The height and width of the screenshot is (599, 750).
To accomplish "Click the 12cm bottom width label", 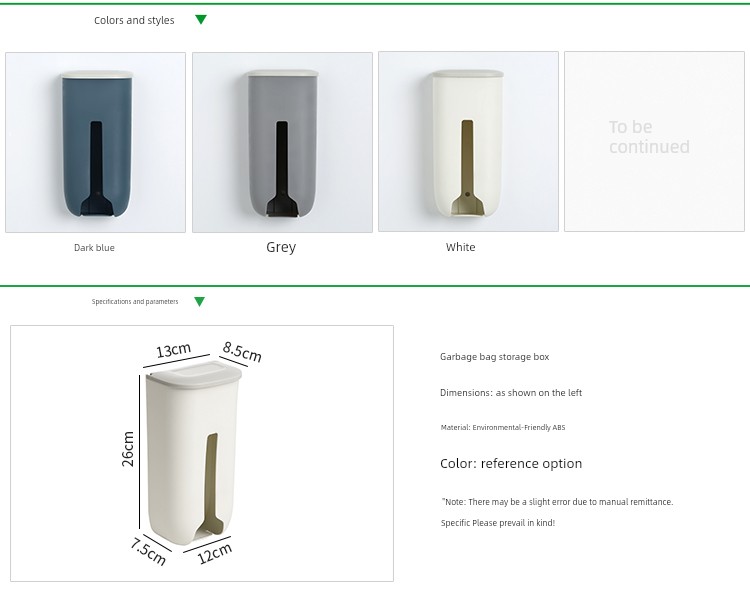I will [215, 554].
